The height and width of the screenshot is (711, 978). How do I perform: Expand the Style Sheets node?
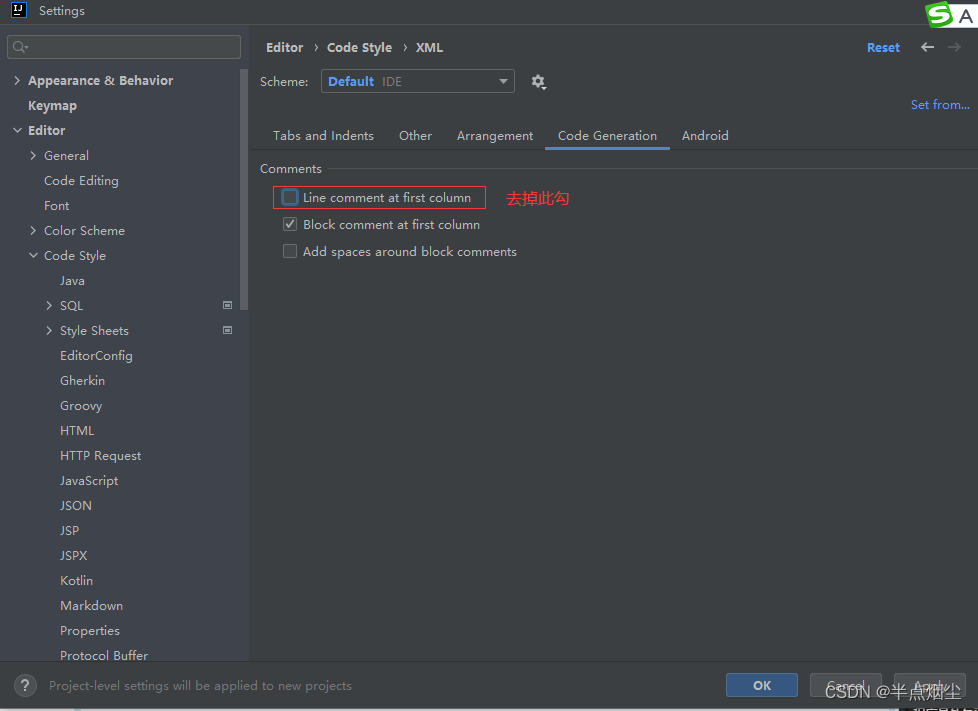pos(49,330)
